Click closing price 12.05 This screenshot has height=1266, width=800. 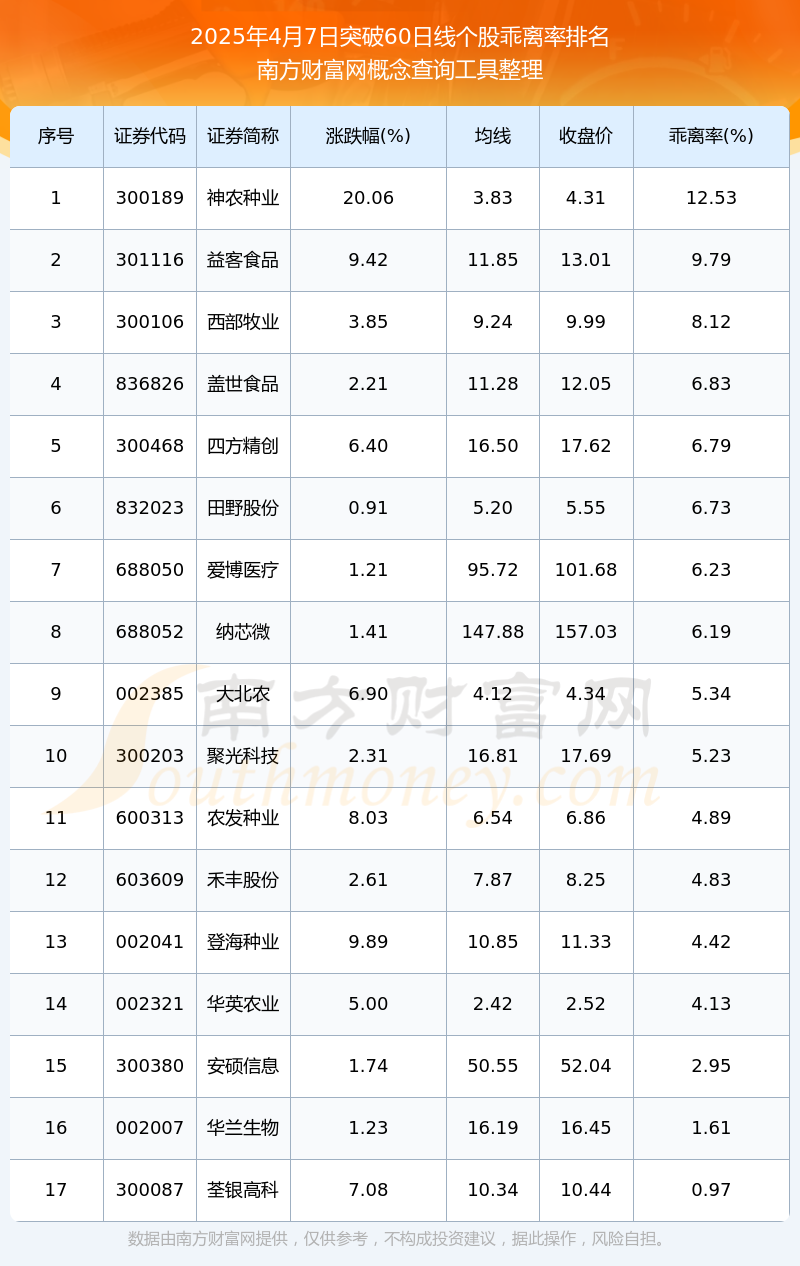(x=586, y=384)
